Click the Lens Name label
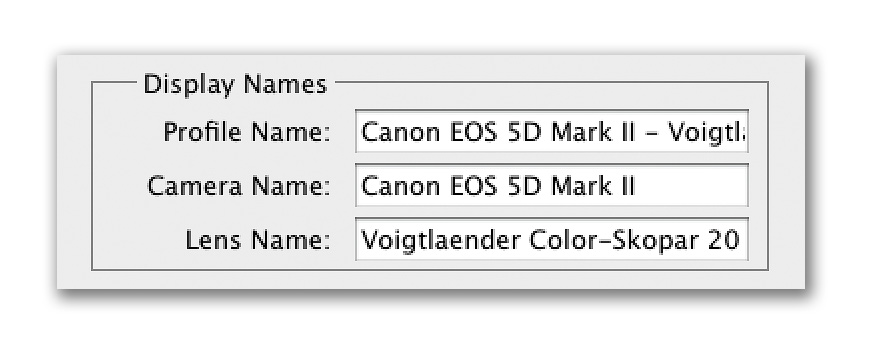The image size is (873, 361). tap(257, 240)
